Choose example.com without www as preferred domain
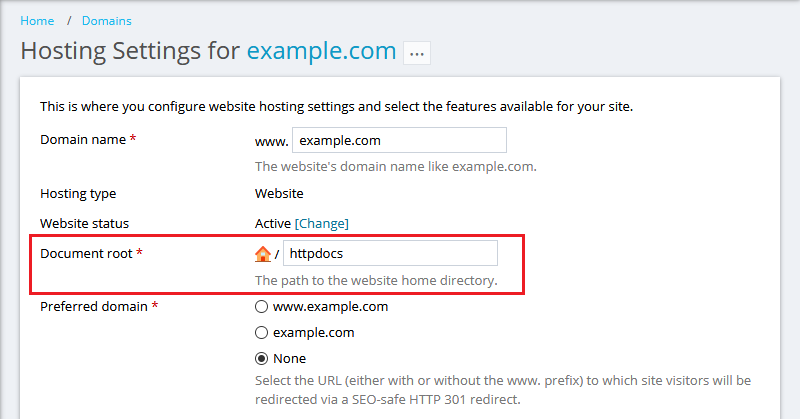800x419 pixels. [262, 332]
